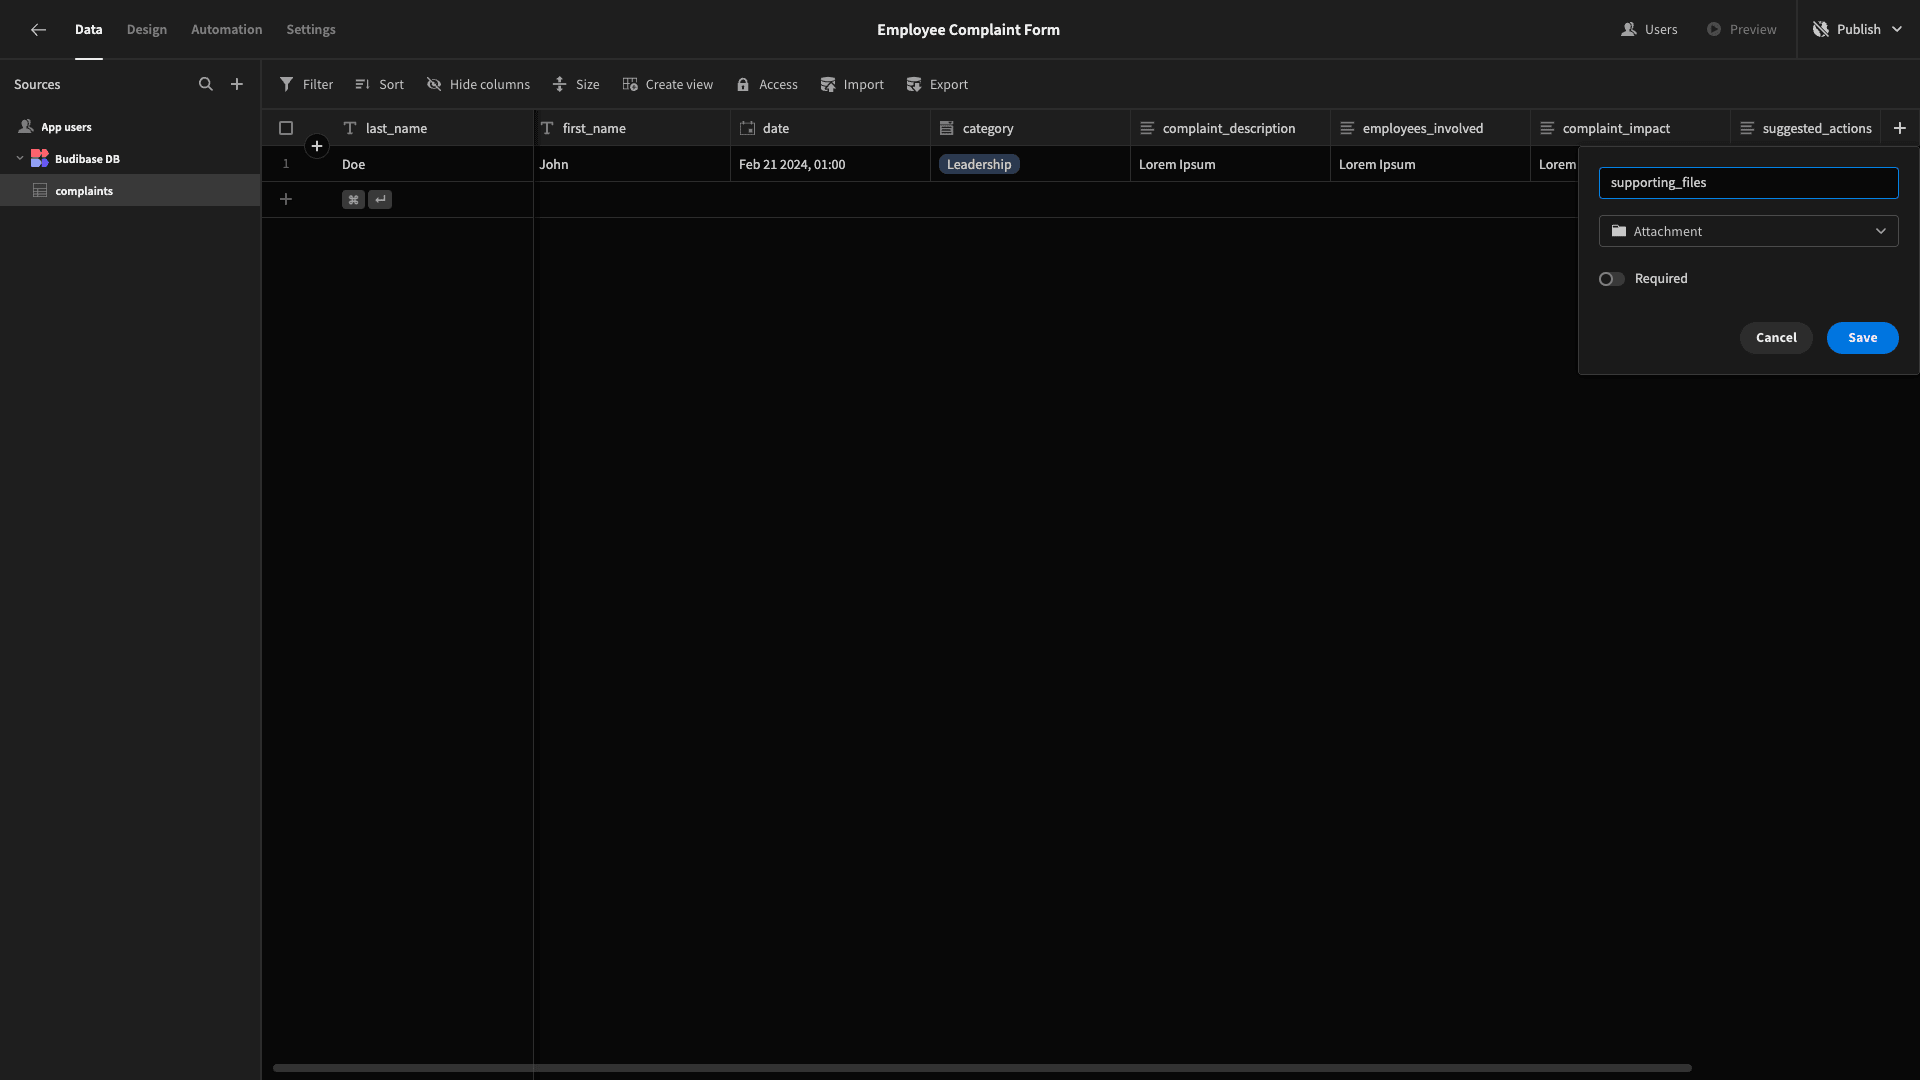The height and width of the screenshot is (1080, 1920).
Task: Click row number 1
Action: [286, 164]
